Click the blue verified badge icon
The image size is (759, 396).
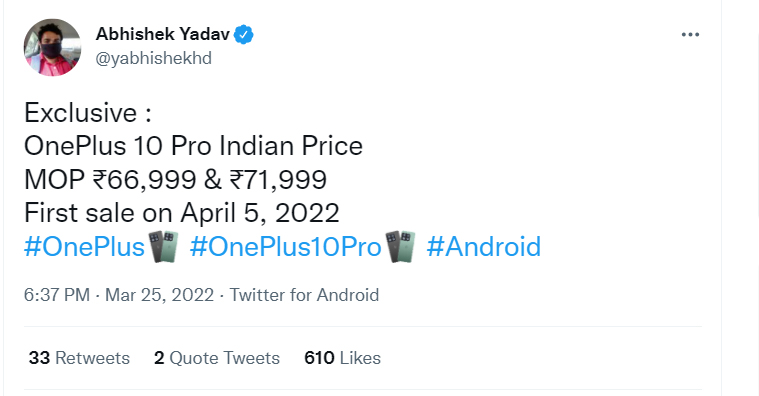point(244,35)
